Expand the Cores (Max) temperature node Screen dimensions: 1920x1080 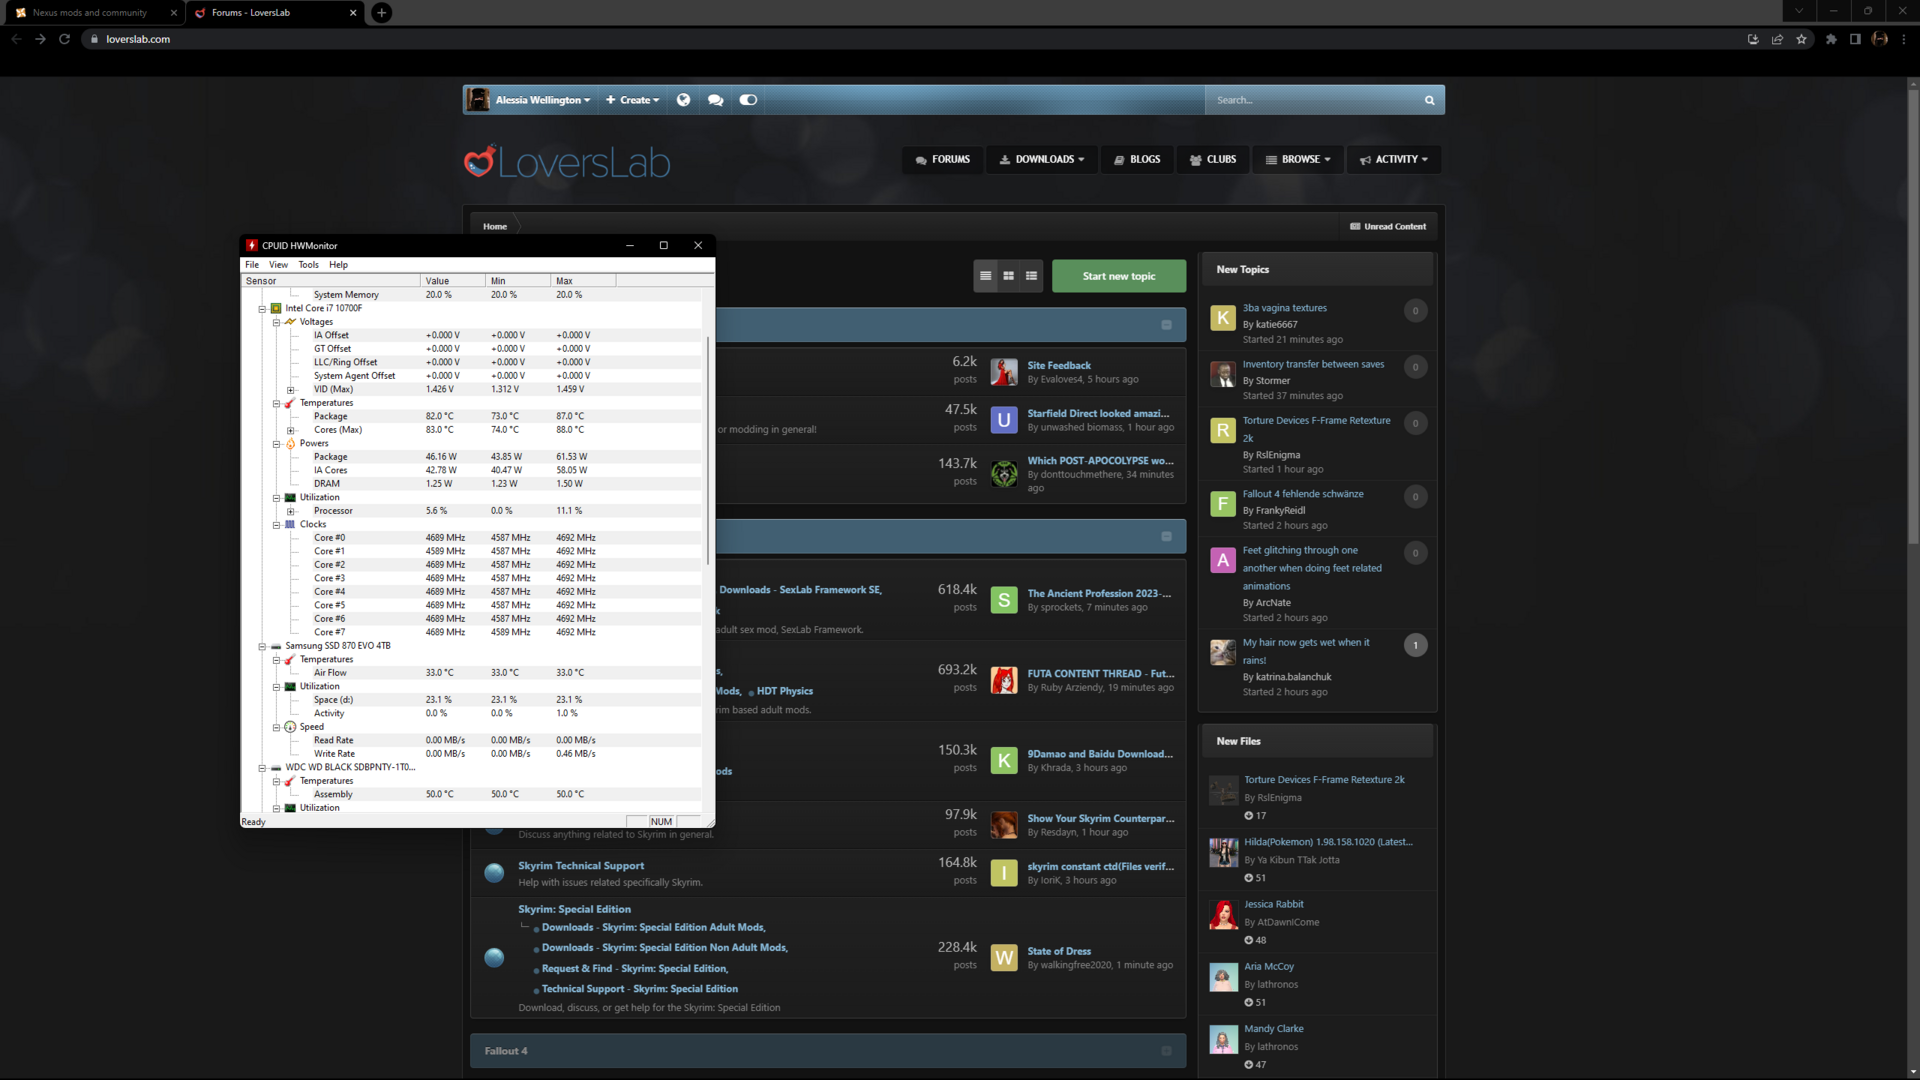(291, 430)
